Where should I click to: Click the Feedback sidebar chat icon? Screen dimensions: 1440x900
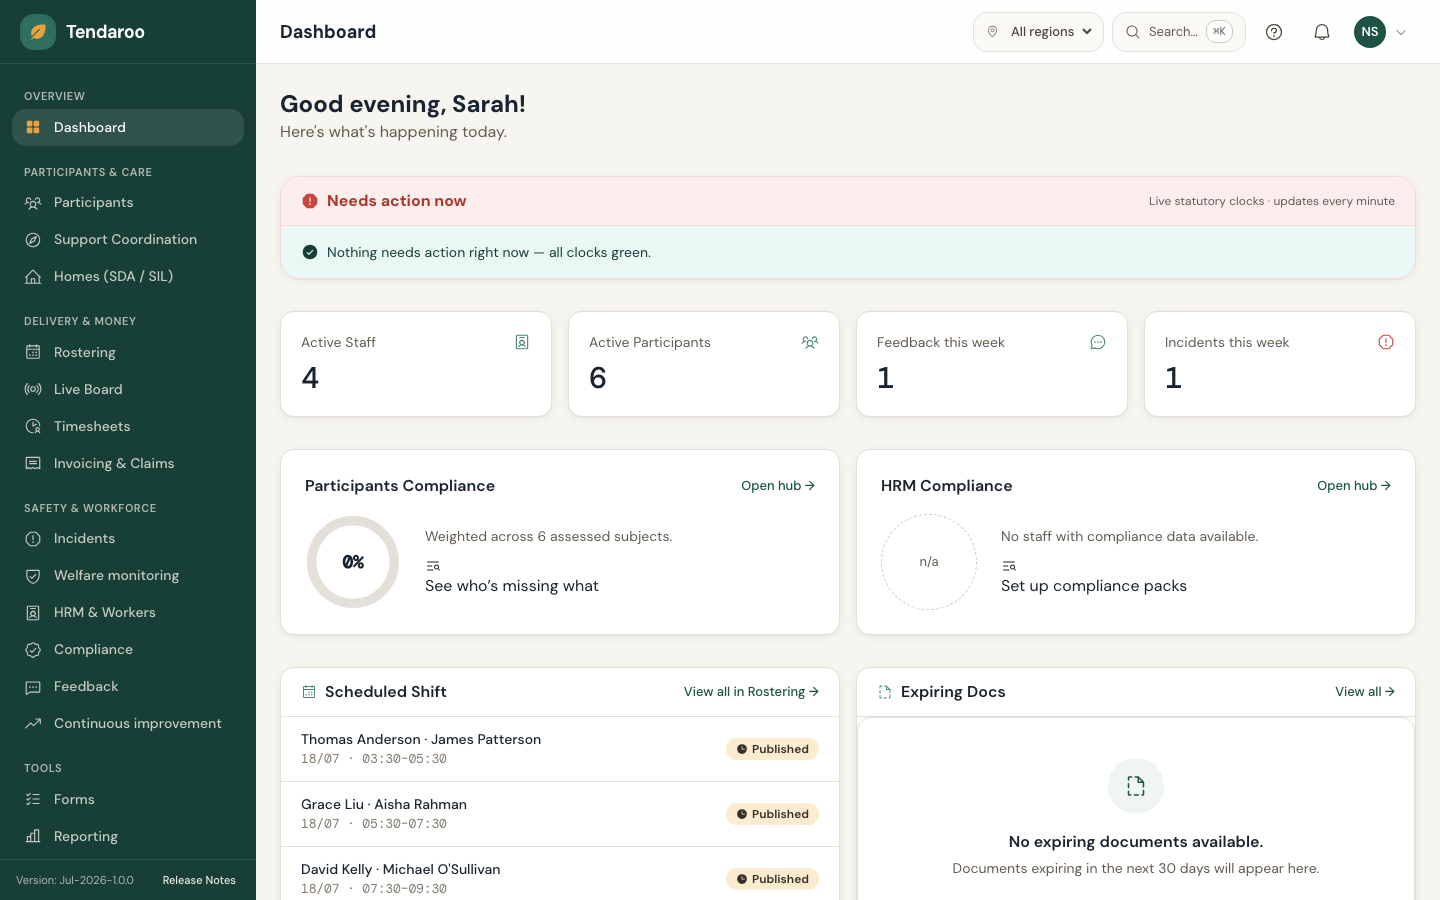(x=33, y=686)
